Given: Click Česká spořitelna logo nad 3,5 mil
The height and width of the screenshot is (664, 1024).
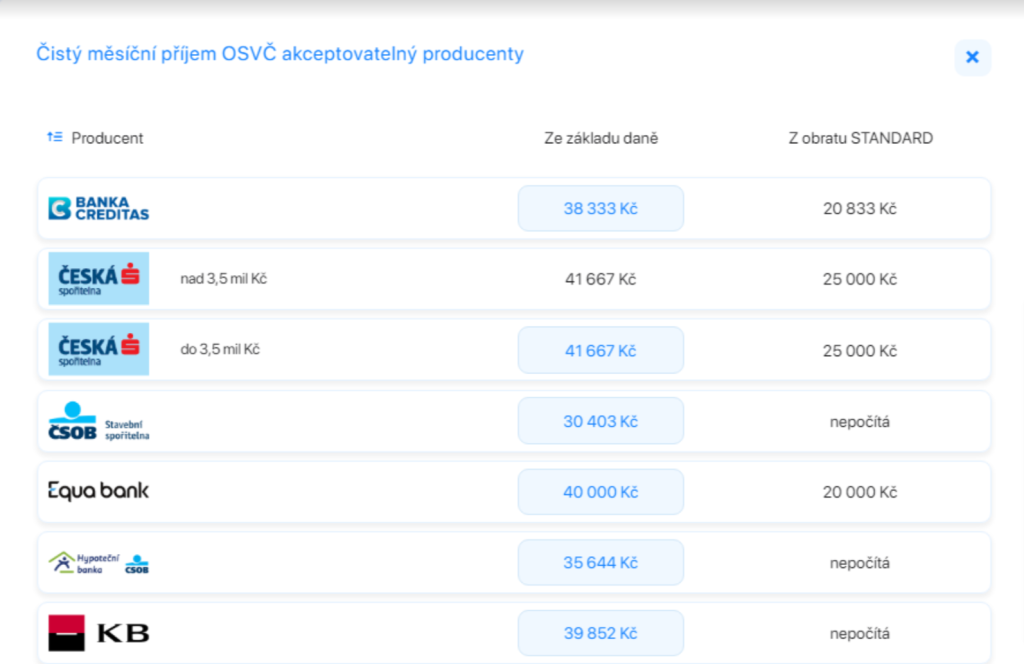Looking at the screenshot, I should [99, 279].
